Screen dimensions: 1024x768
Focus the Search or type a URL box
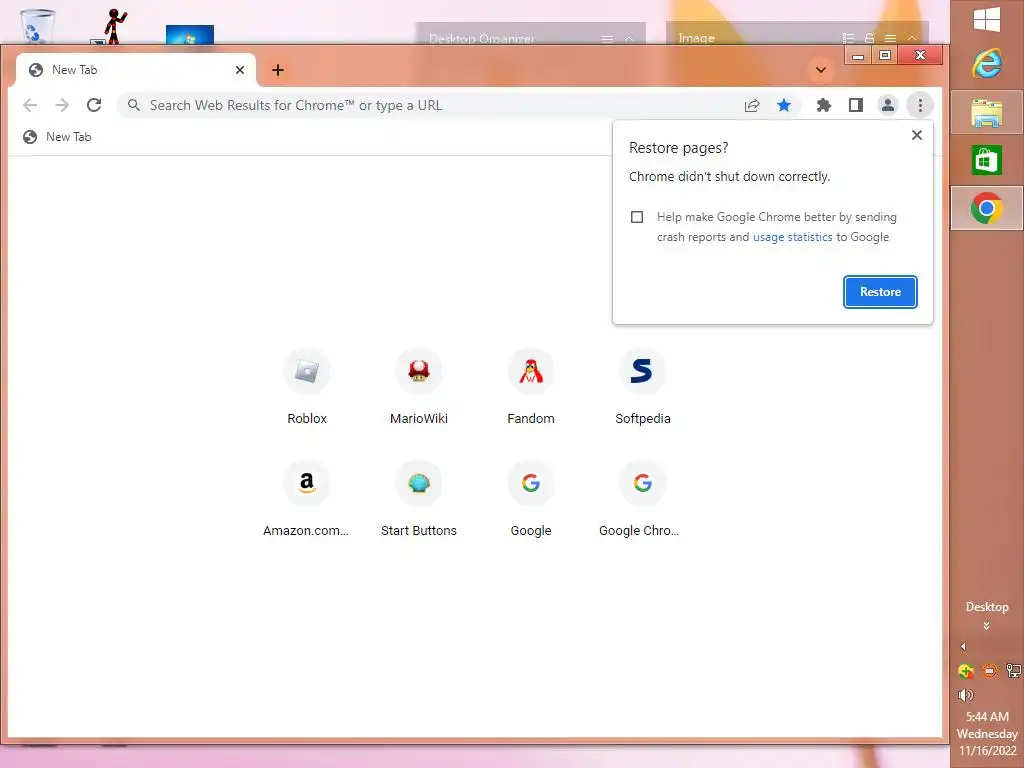tap(431, 105)
